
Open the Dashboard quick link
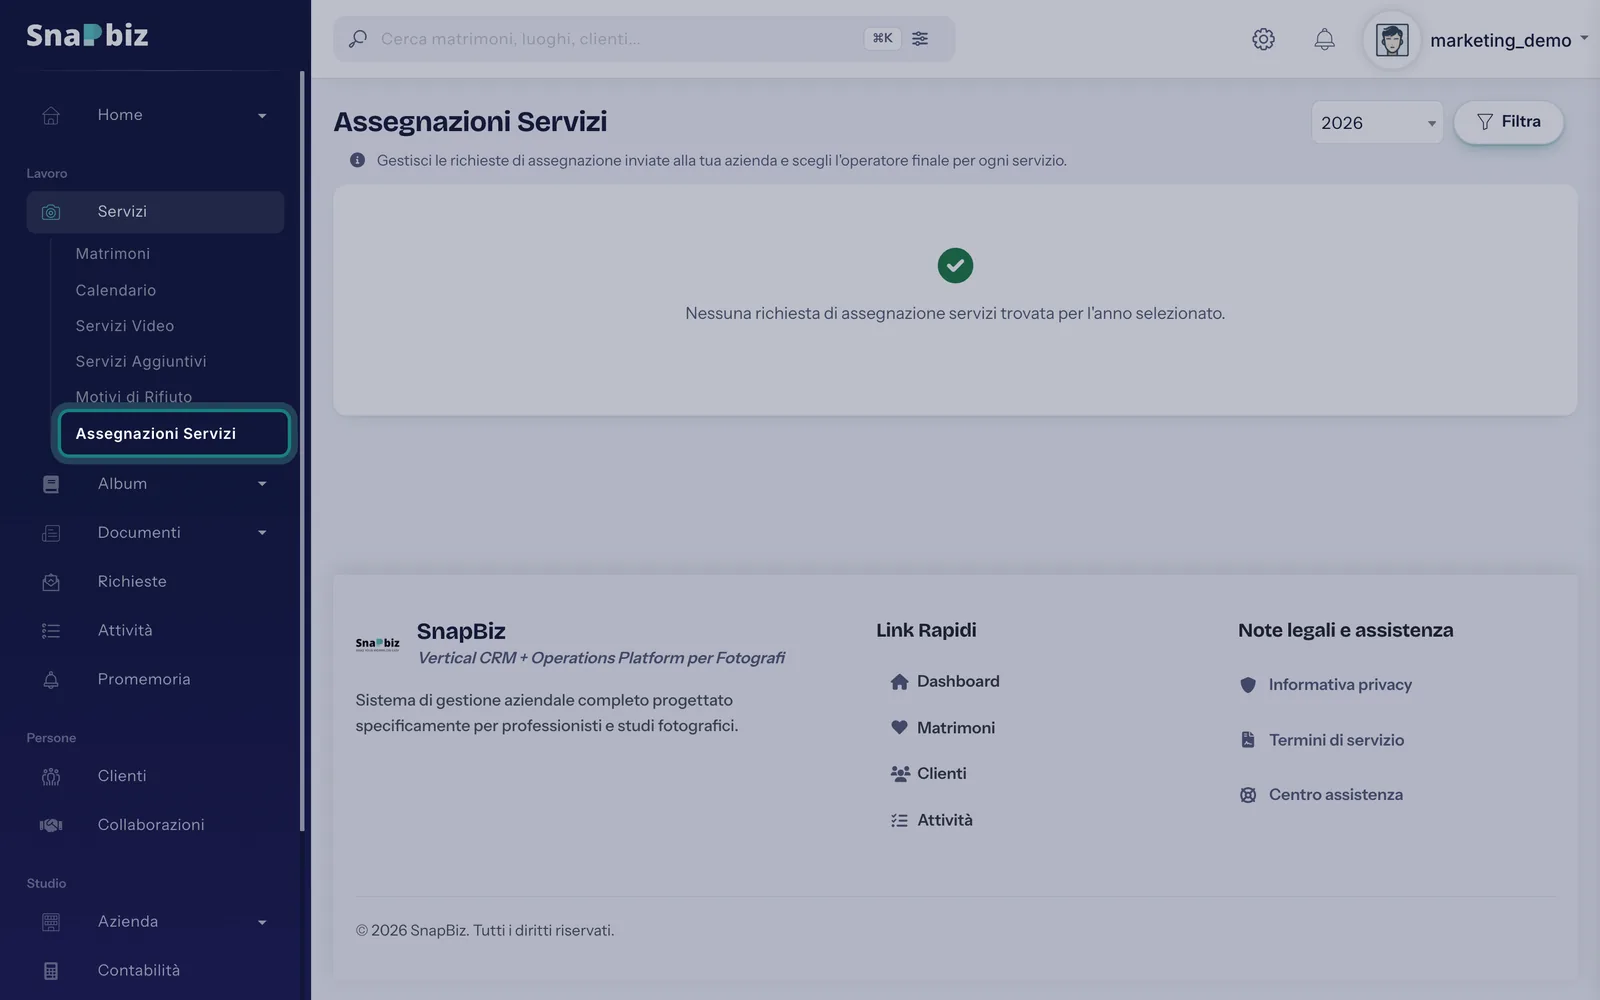point(945,681)
